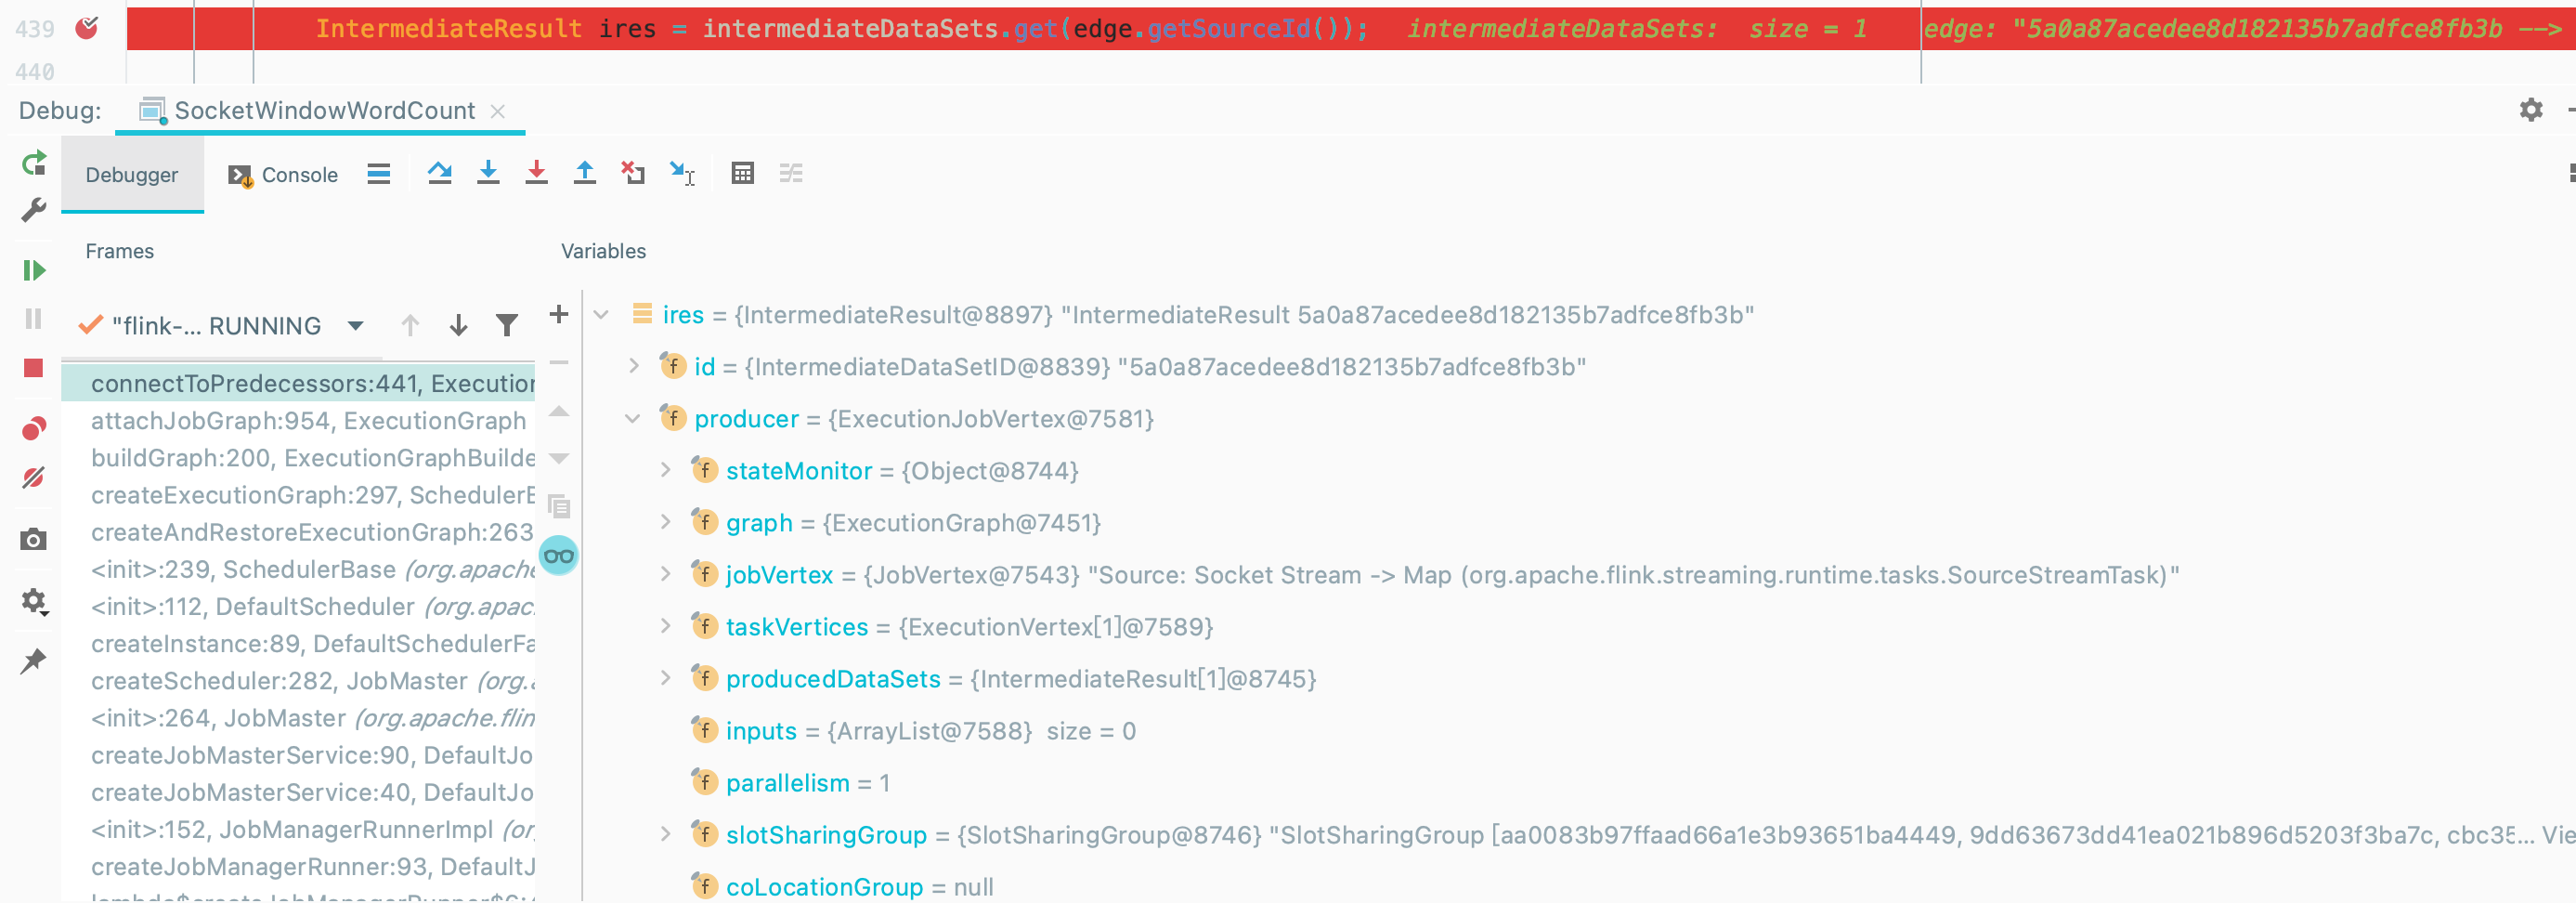Select frame createScheduler:282 JobMaster
Viewport: 2576px width, 903px height.
(298, 681)
